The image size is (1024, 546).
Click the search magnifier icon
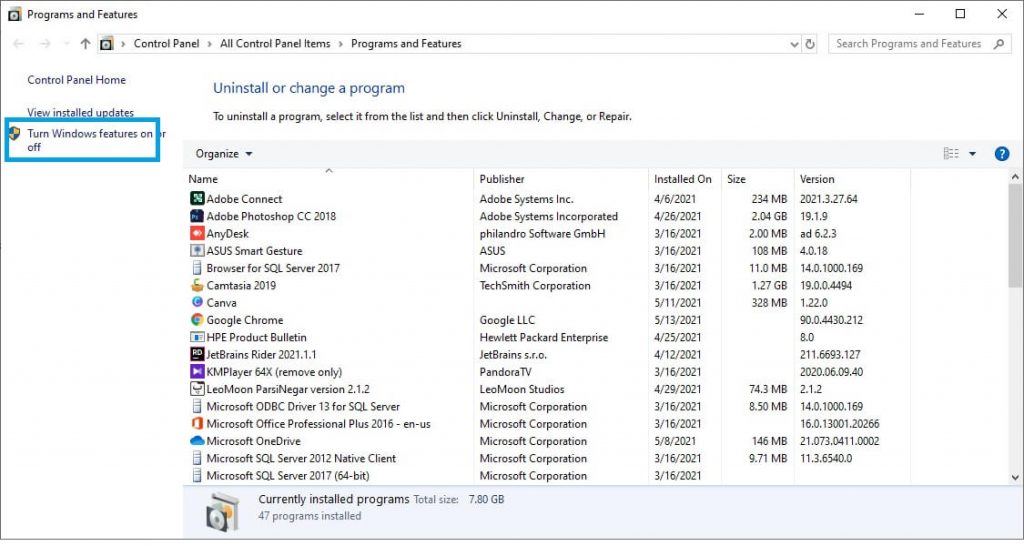point(999,44)
